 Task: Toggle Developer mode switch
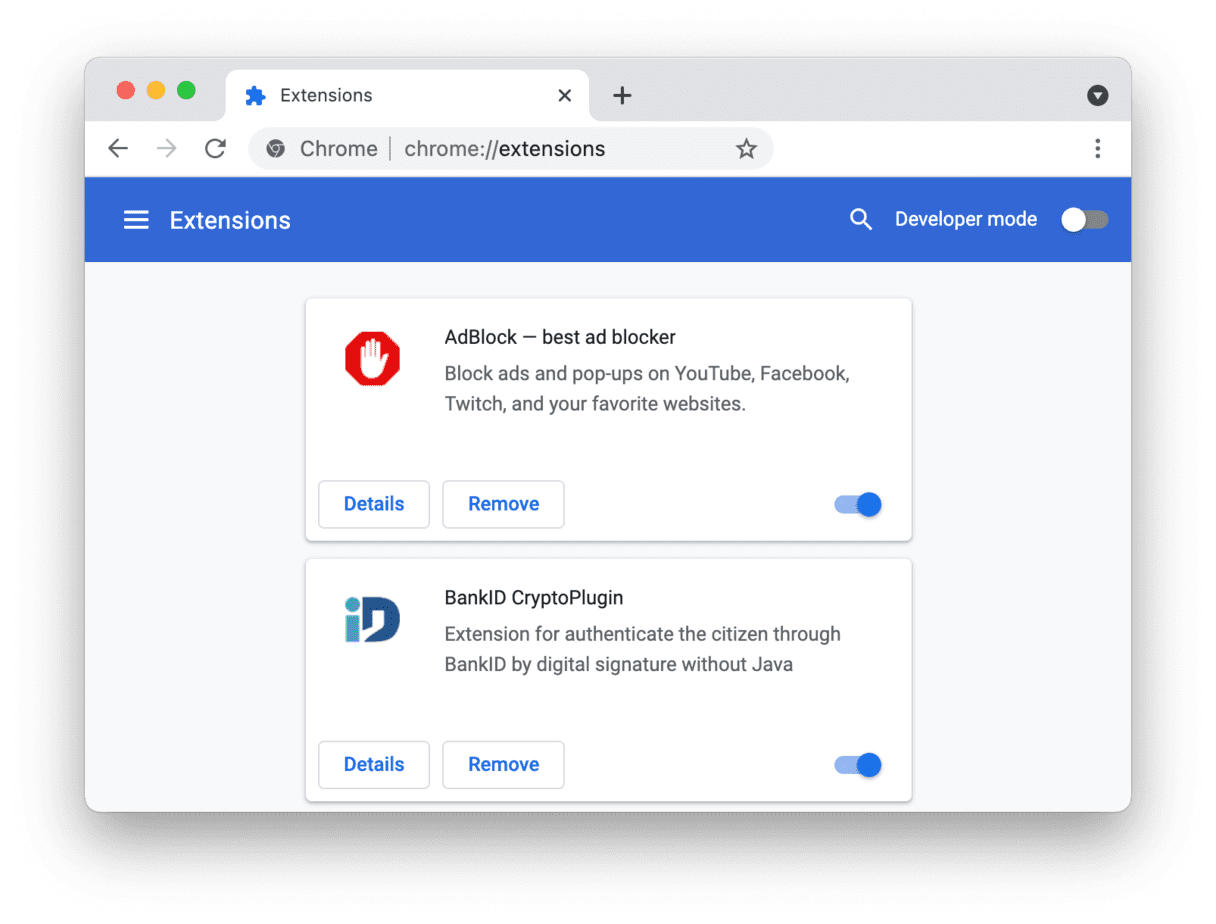tap(1084, 220)
